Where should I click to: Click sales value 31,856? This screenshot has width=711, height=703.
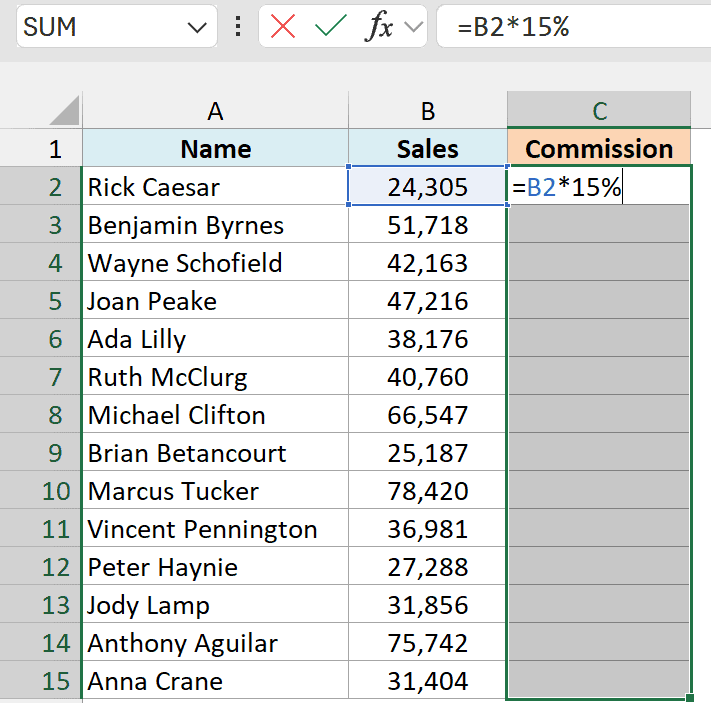coord(428,604)
